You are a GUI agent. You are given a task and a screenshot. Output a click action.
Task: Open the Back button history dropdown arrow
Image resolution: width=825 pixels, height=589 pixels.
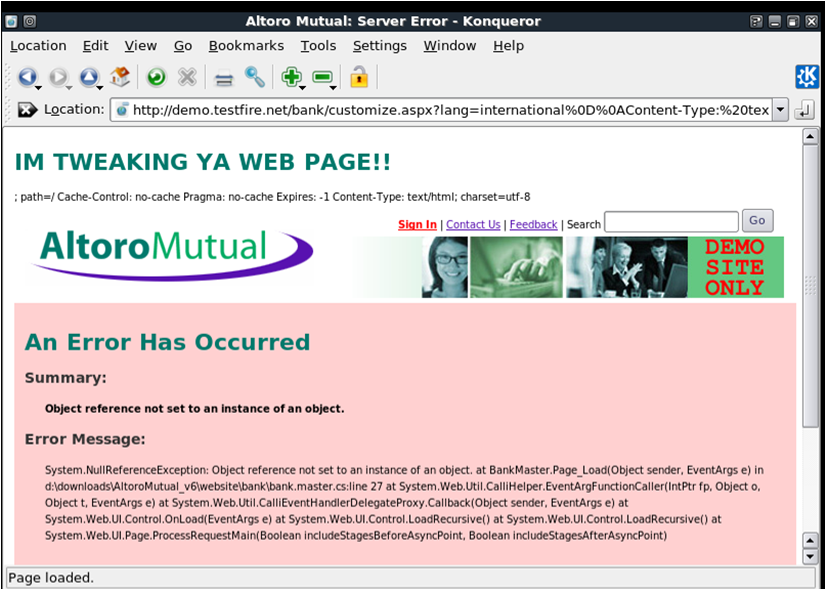[38, 87]
